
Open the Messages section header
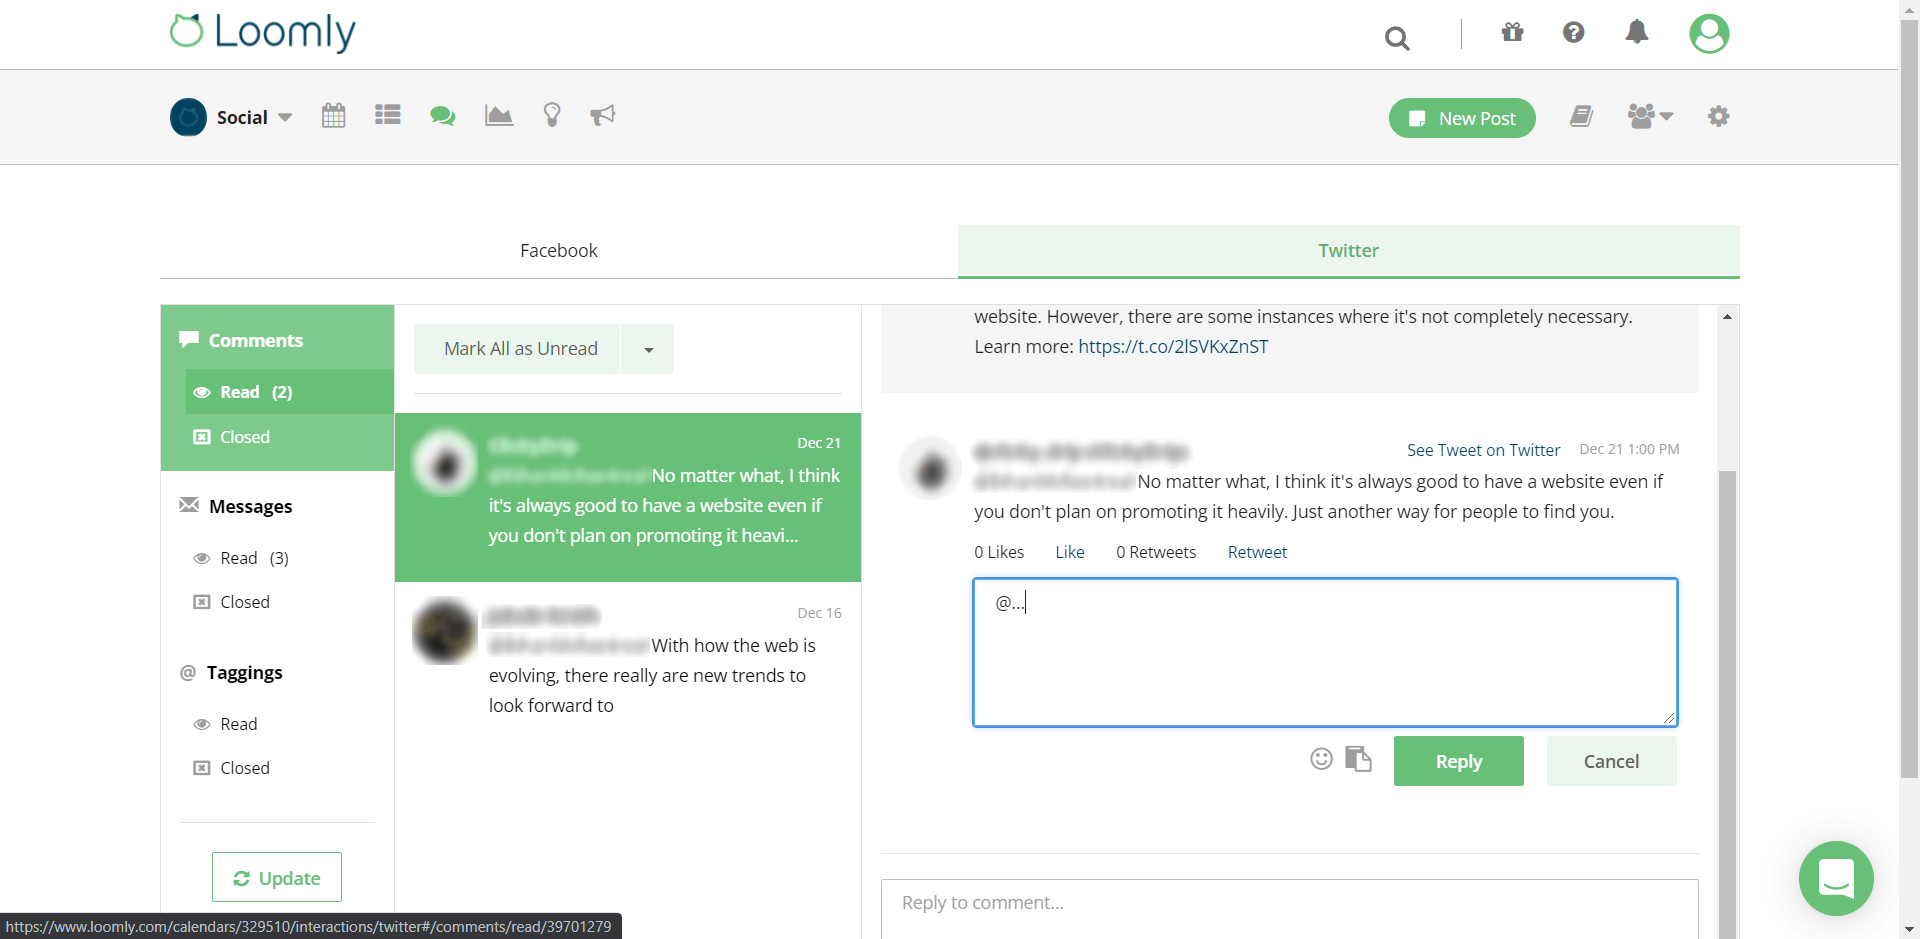pyautogui.click(x=250, y=506)
